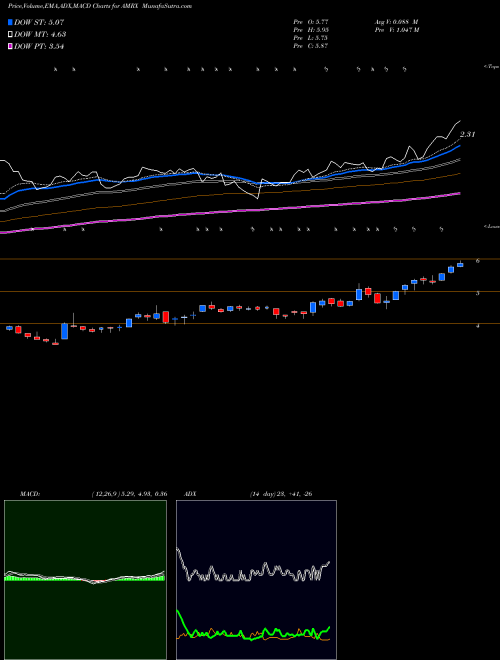Click the 'MACD:' panel heading
This screenshot has width=500, height=660.
pyautogui.click(x=30, y=494)
